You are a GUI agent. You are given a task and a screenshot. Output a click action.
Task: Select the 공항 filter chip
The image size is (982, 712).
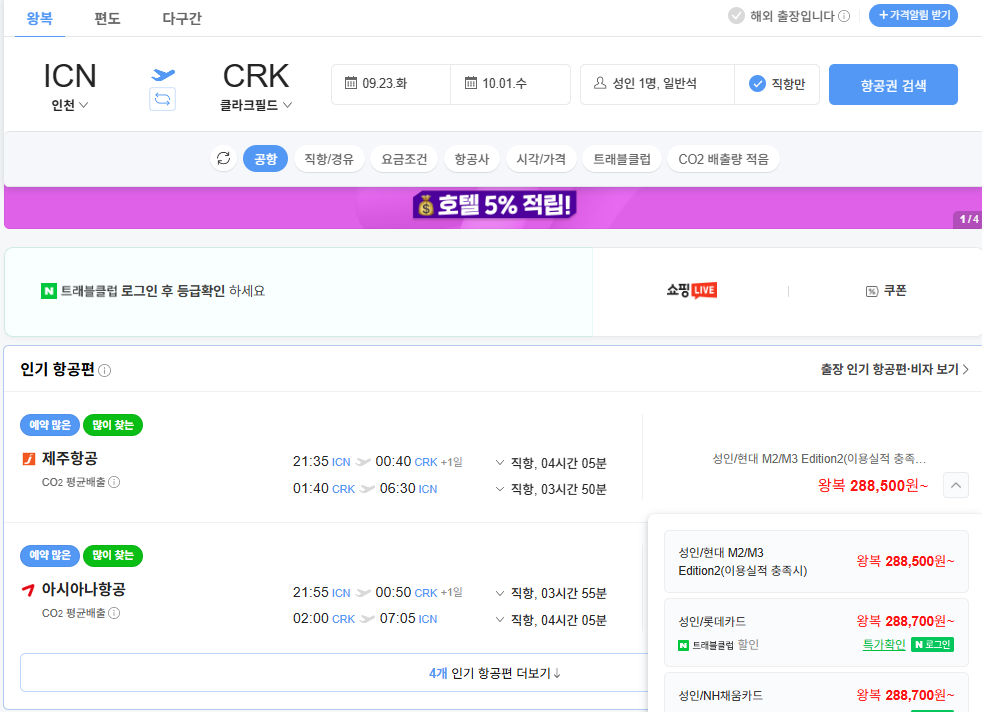point(265,159)
